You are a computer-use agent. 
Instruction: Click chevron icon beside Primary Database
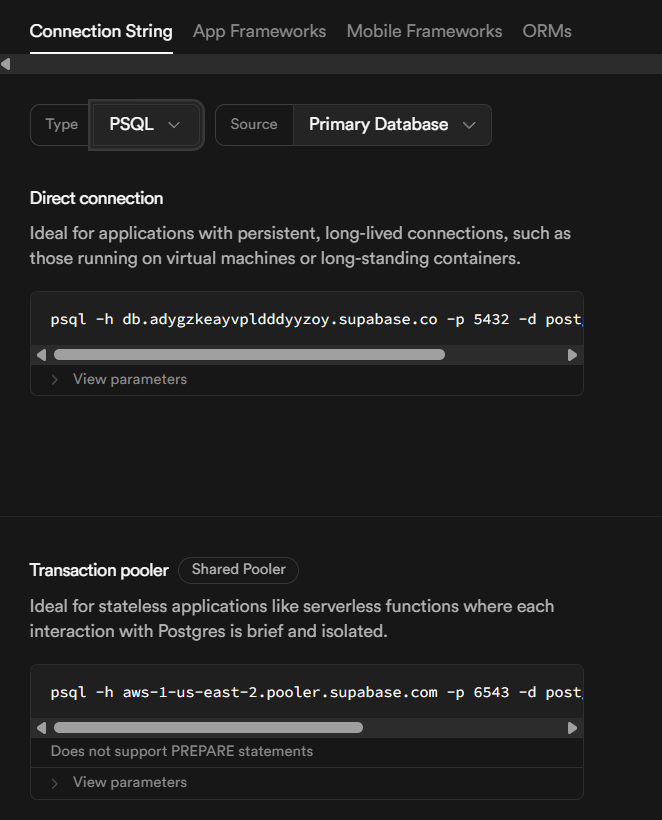click(x=469, y=125)
